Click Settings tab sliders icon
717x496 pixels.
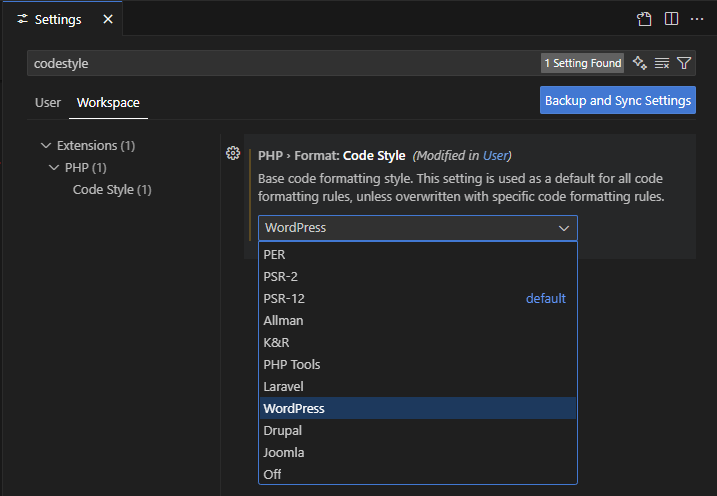[x=22, y=19]
